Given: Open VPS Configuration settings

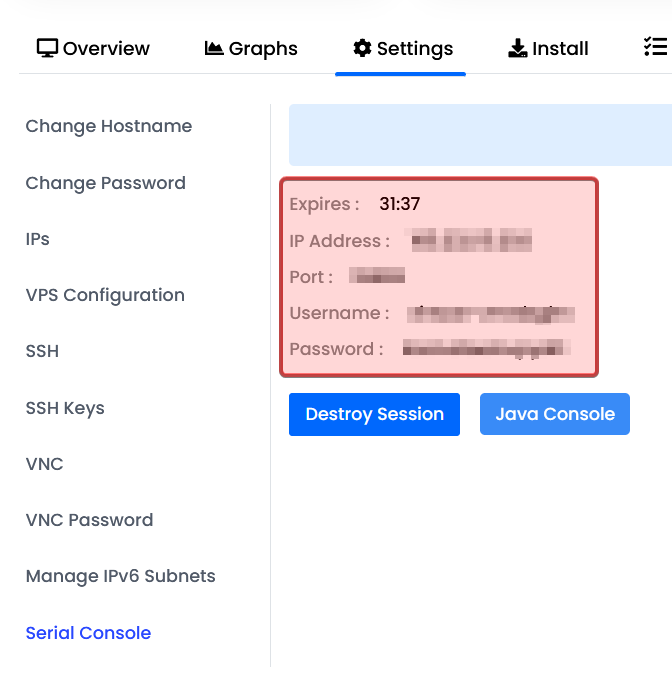Looking at the screenshot, I should pos(105,295).
